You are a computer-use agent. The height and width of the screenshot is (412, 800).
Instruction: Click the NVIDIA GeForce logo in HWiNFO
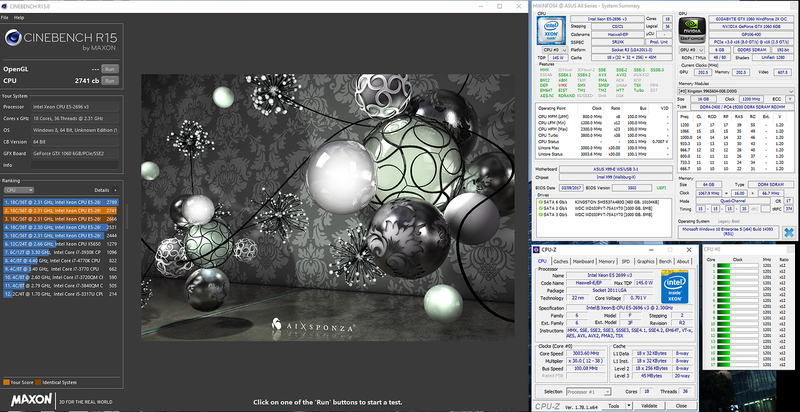pyautogui.click(x=692, y=31)
